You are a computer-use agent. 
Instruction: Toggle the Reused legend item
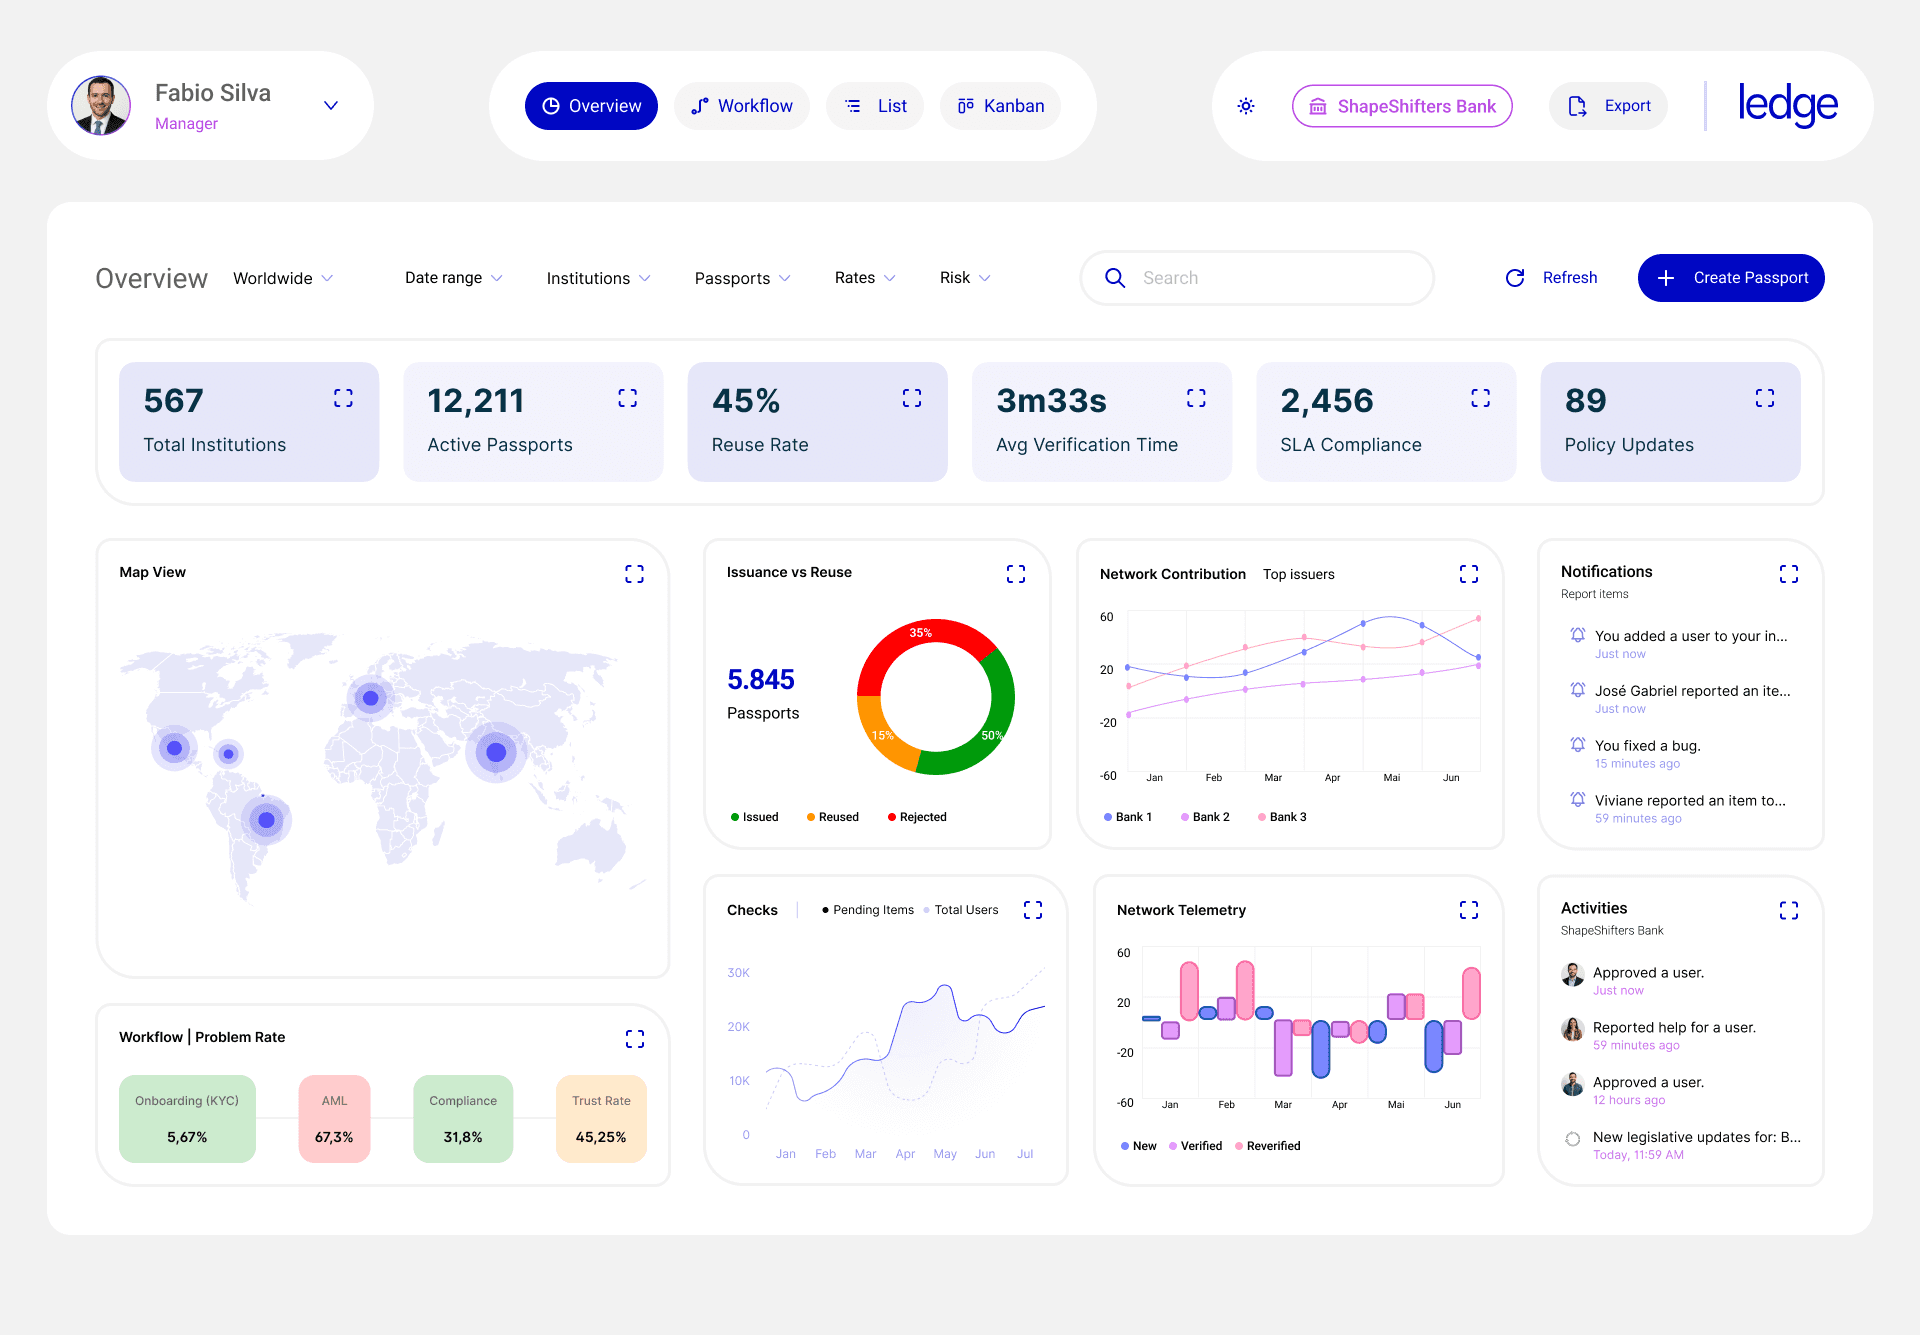(832, 817)
